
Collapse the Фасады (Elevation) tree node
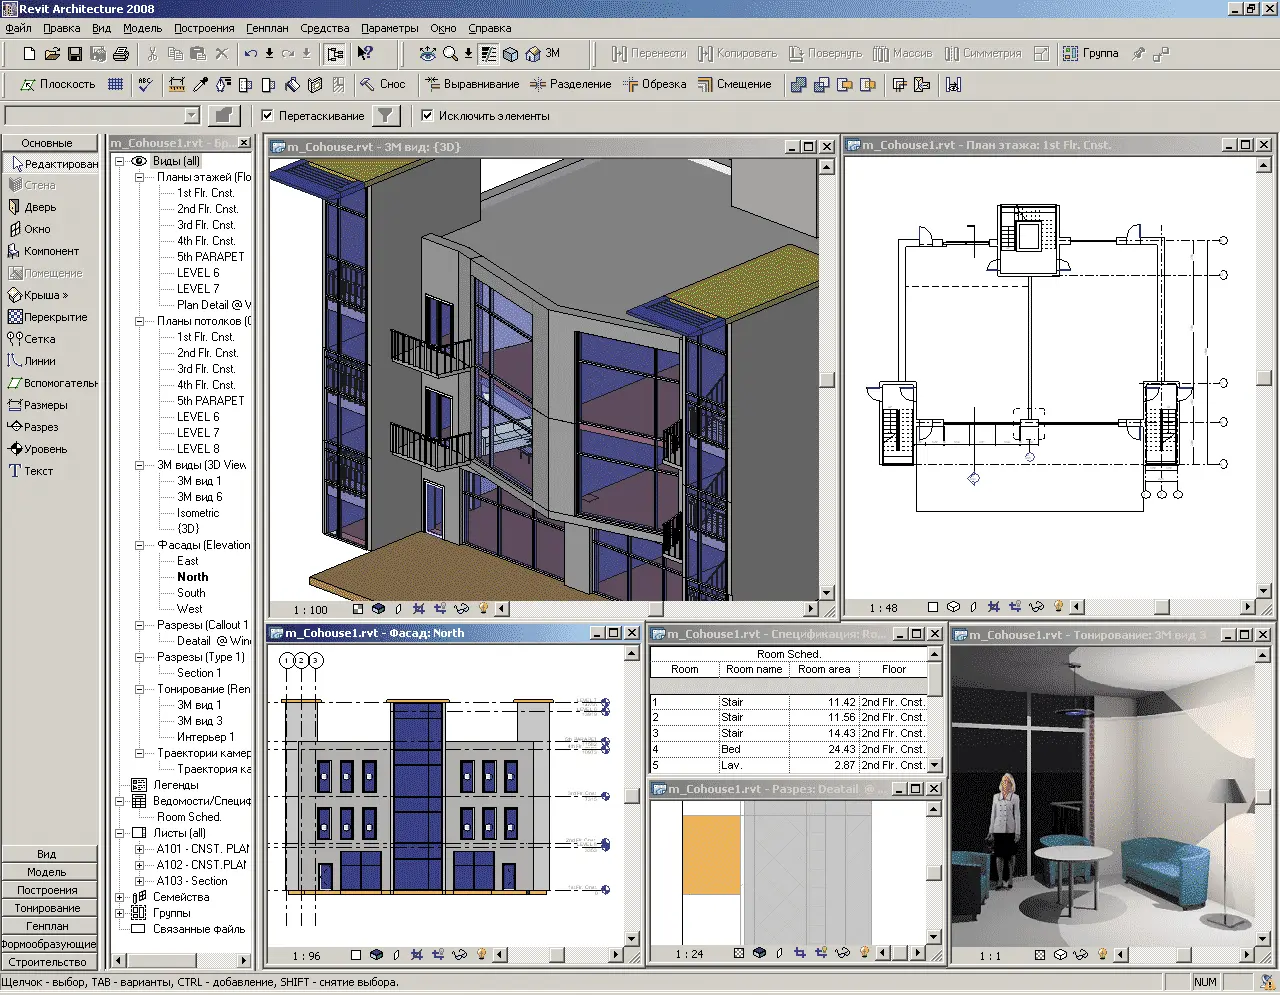click(x=139, y=545)
